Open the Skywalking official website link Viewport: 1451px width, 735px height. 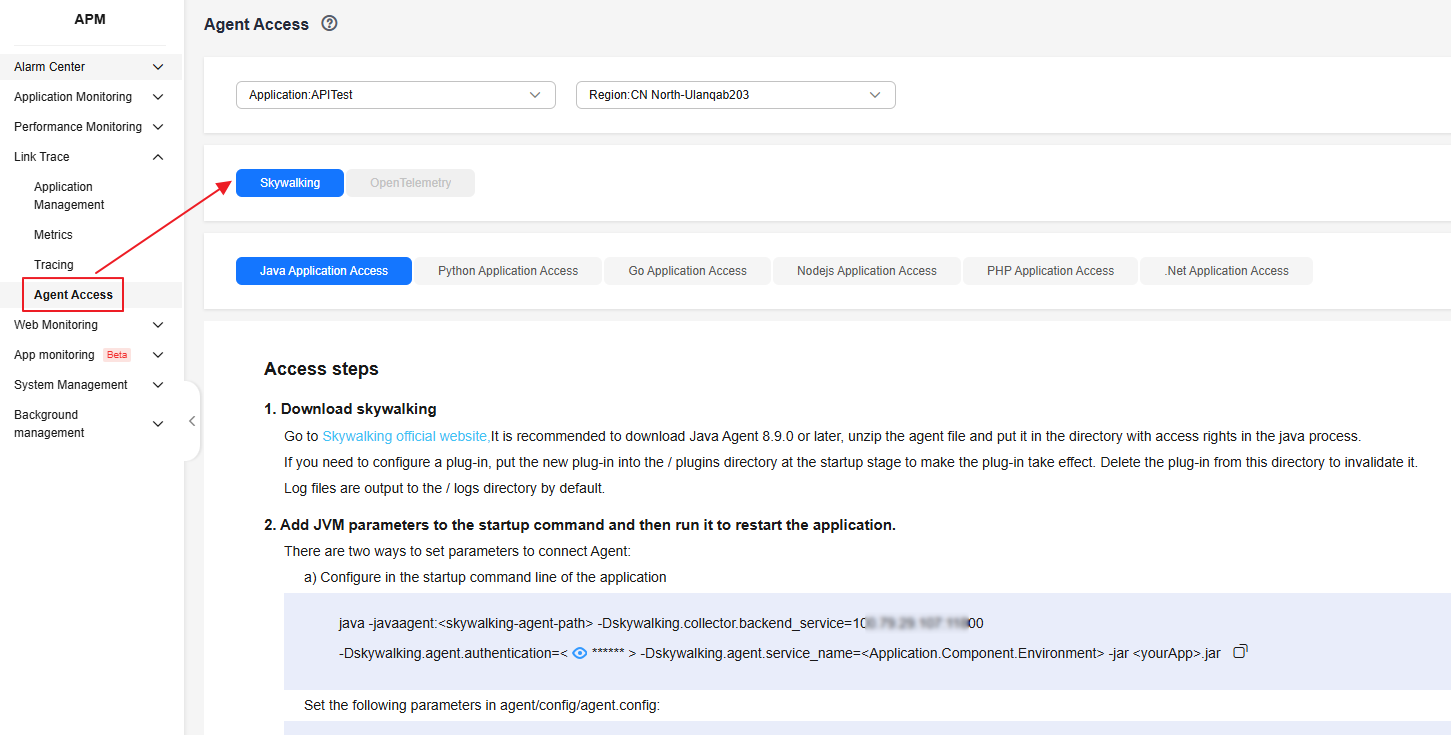[406, 437]
